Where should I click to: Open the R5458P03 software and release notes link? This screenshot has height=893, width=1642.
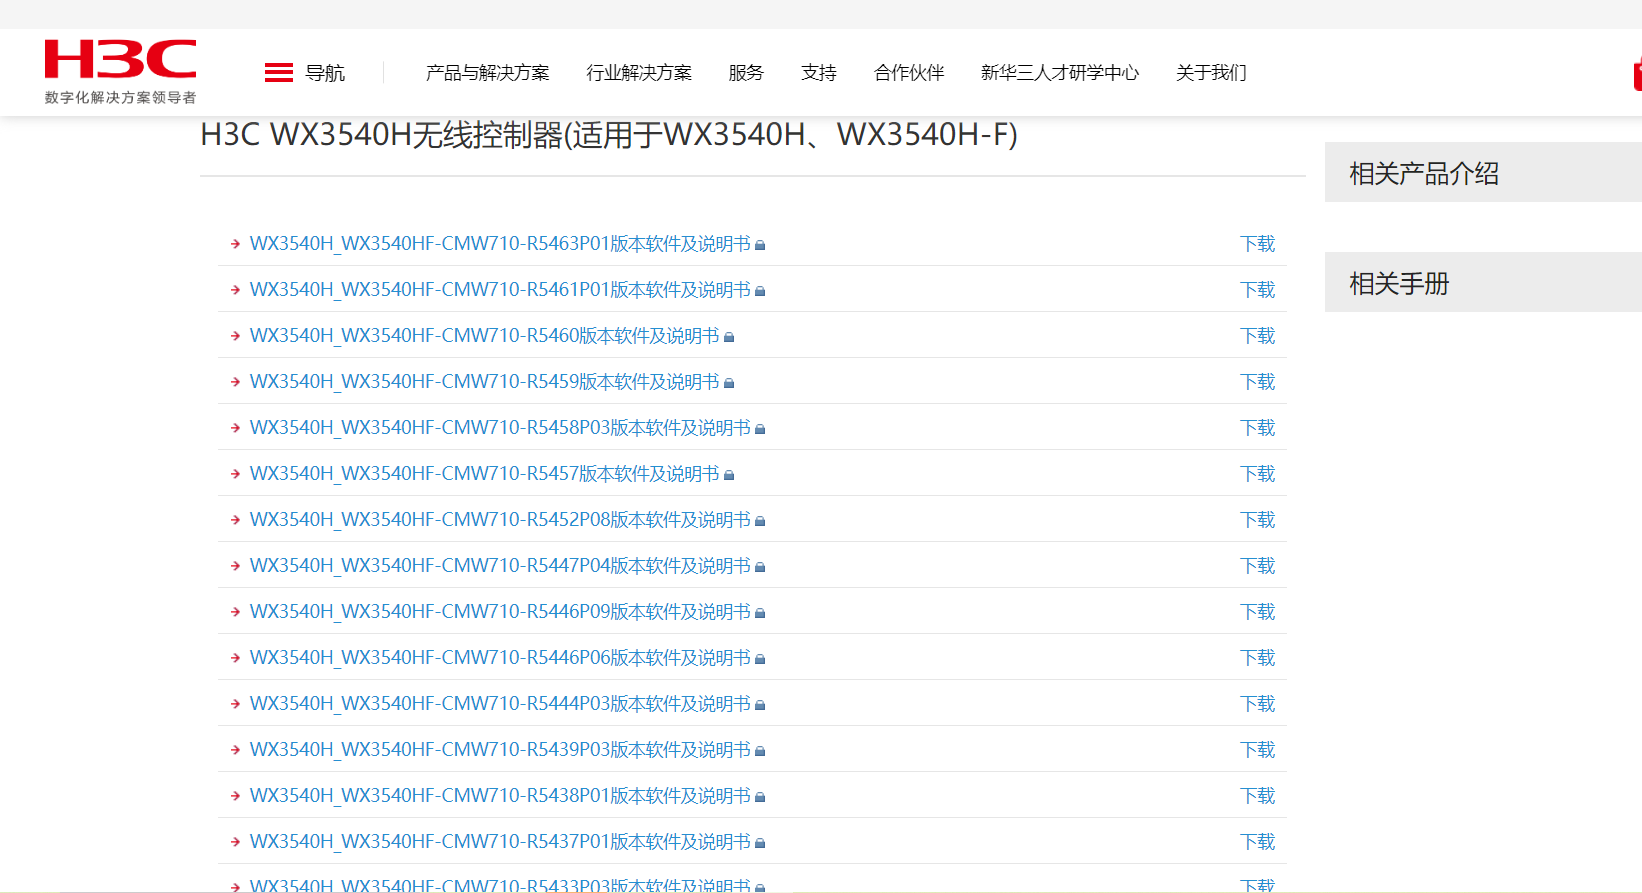[x=500, y=428]
